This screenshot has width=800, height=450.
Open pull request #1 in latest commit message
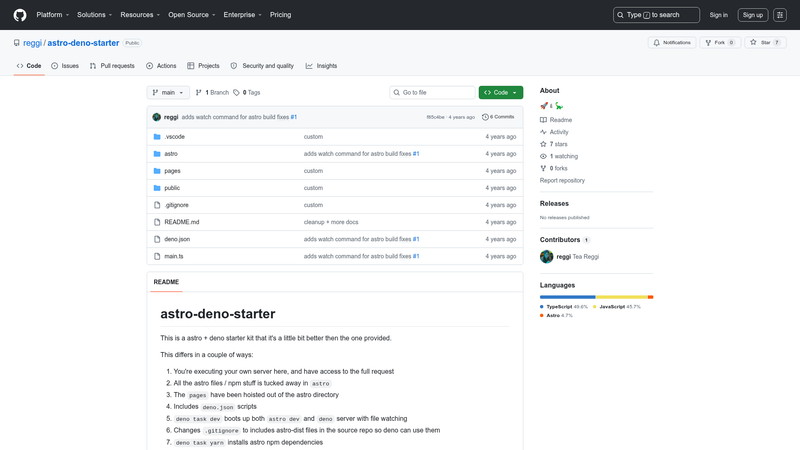pyautogui.click(x=294, y=117)
